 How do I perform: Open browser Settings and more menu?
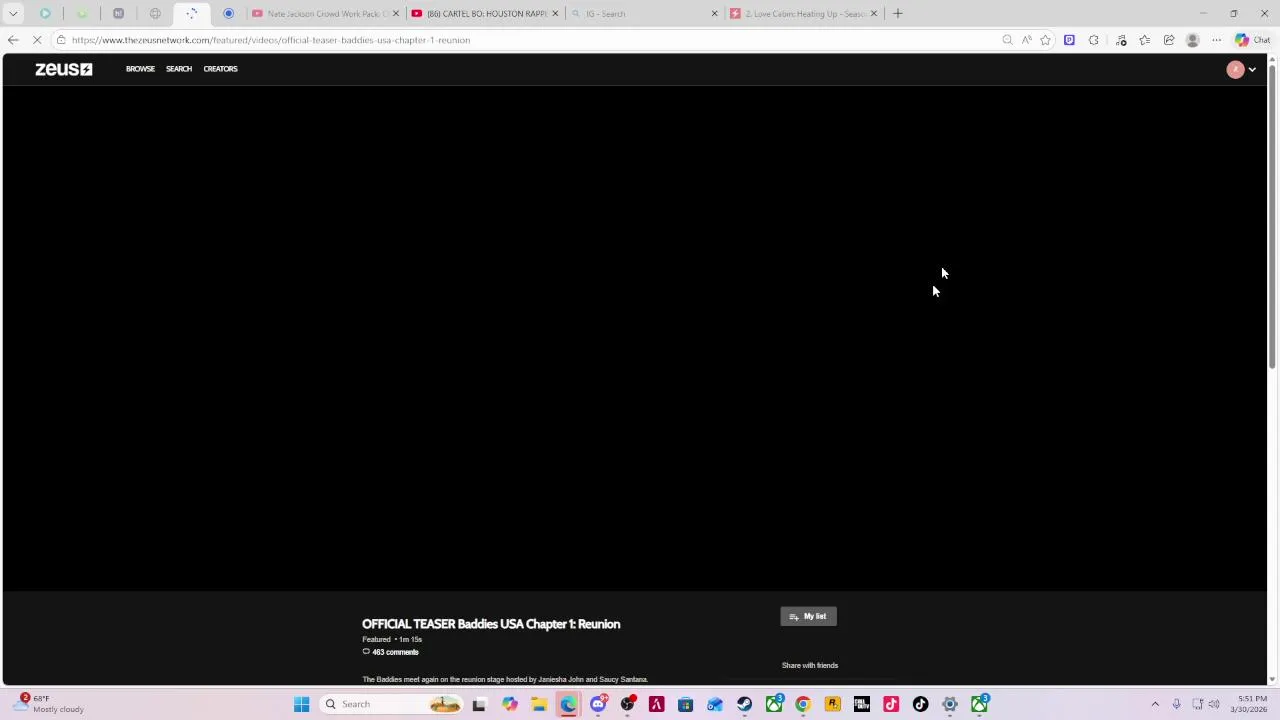1216,40
